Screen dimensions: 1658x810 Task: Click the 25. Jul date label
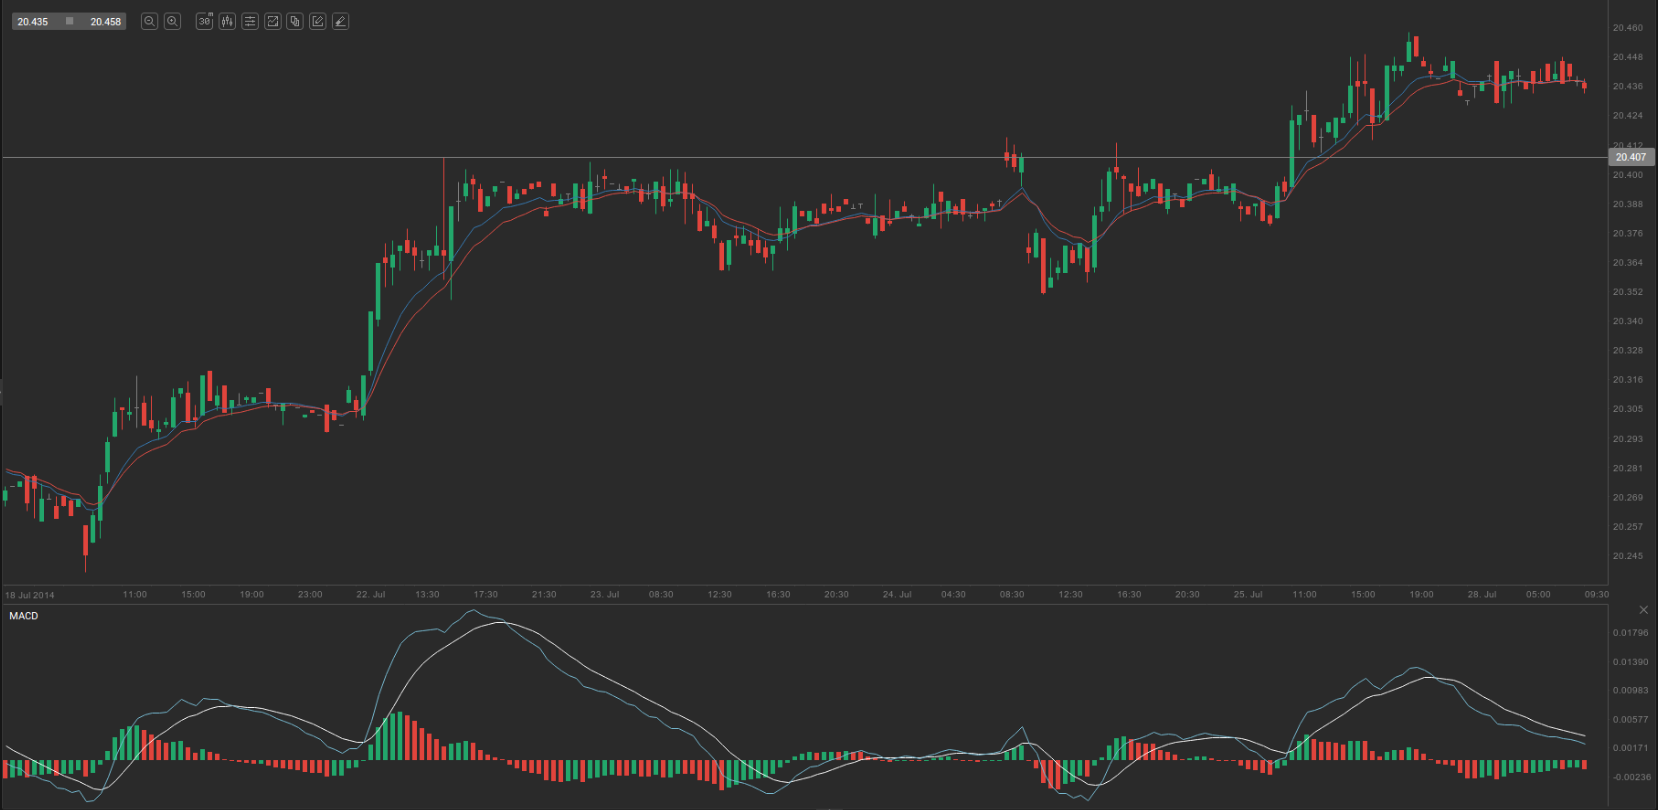pyautogui.click(x=1247, y=594)
